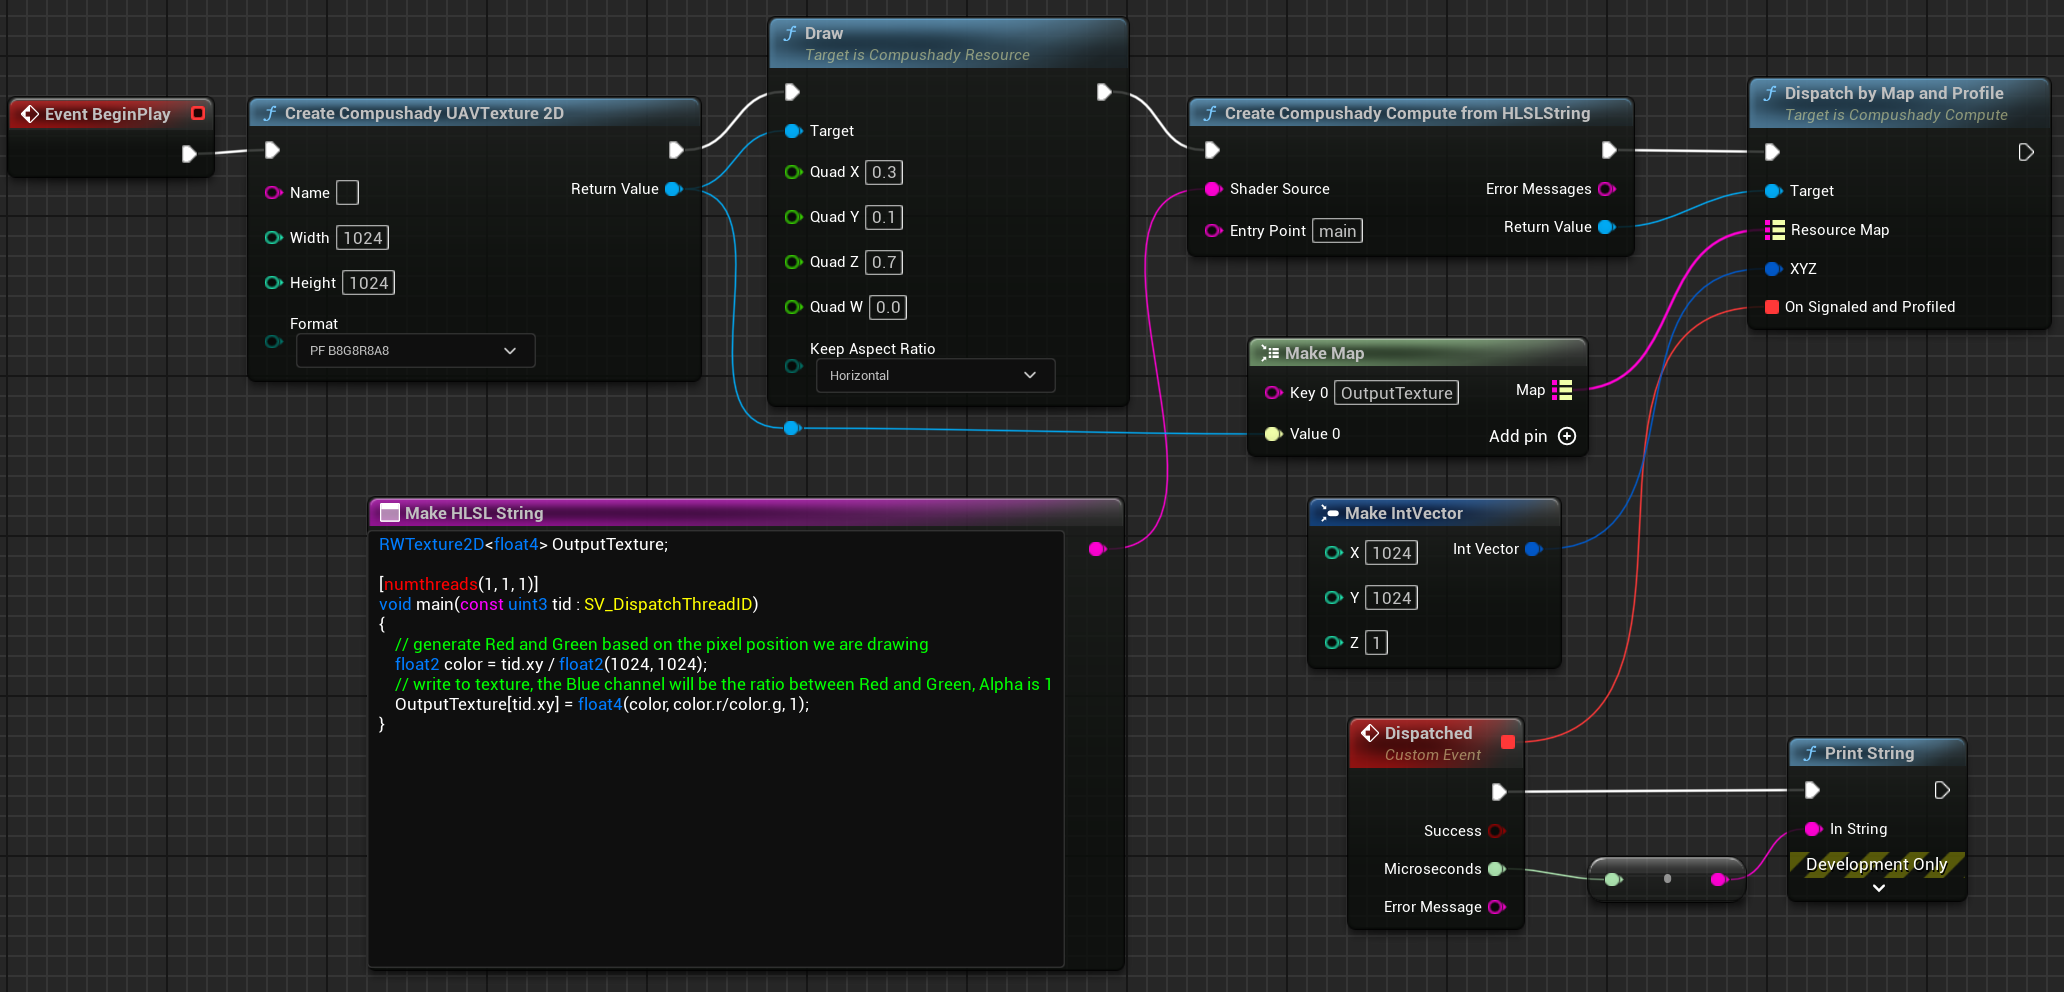Click the Add pin plus icon
Viewport: 2064px width, 992px height.
(x=1567, y=436)
